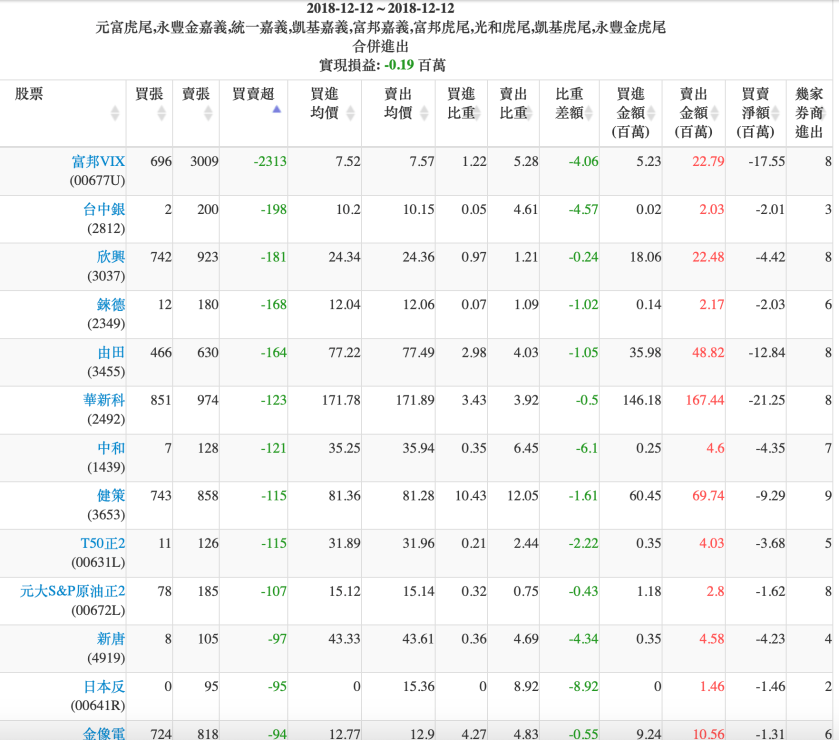Viewport: 839px width, 740px height.
Task: Open 金像電 stock link
Action: (104, 733)
